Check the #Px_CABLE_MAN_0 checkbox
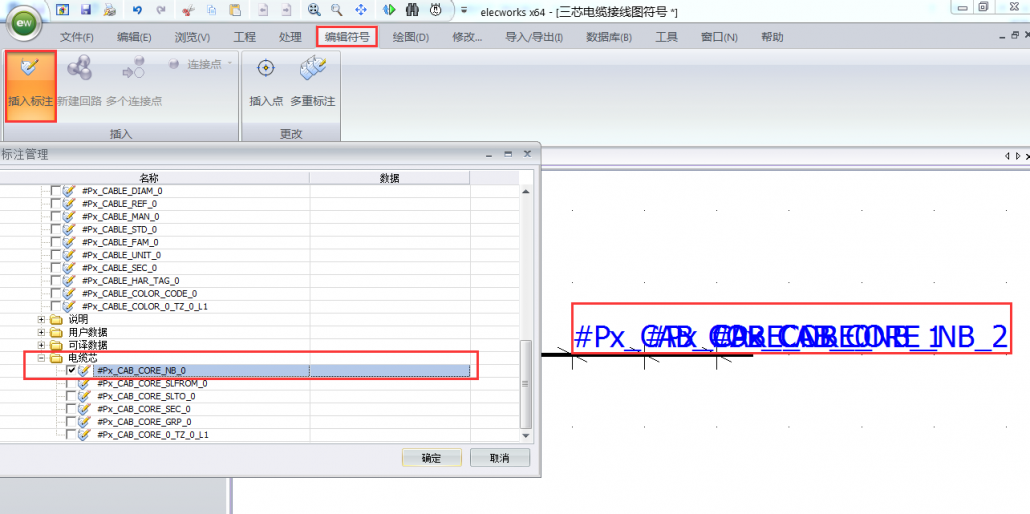1030x514 pixels. pyautogui.click(x=55, y=216)
